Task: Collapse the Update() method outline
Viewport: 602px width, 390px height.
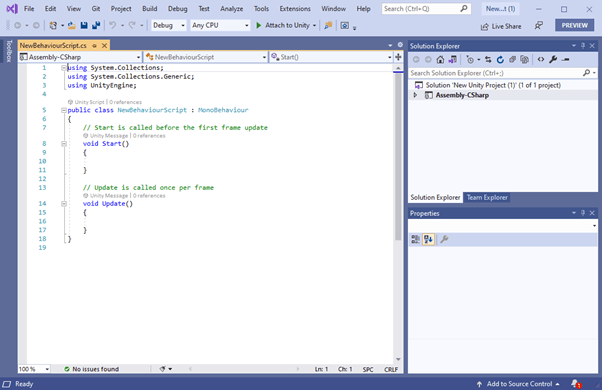Action: (x=64, y=204)
